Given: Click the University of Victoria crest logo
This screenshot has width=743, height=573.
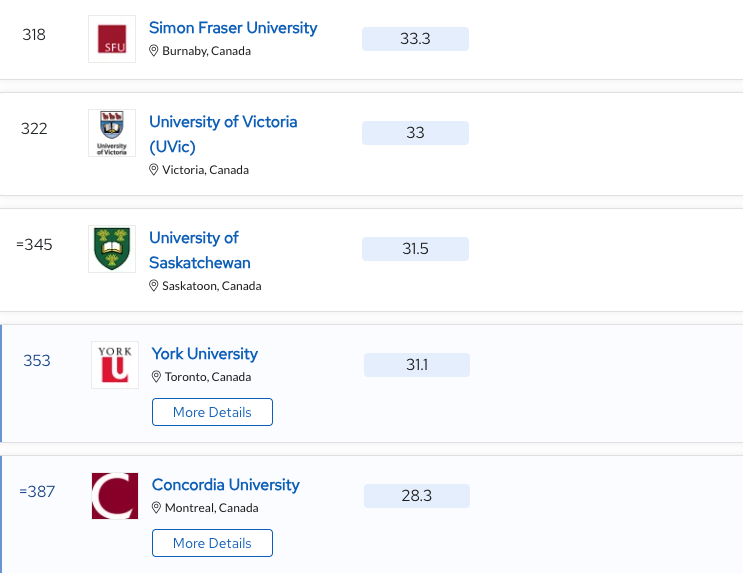Looking at the screenshot, I should click(x=112, y=133).
